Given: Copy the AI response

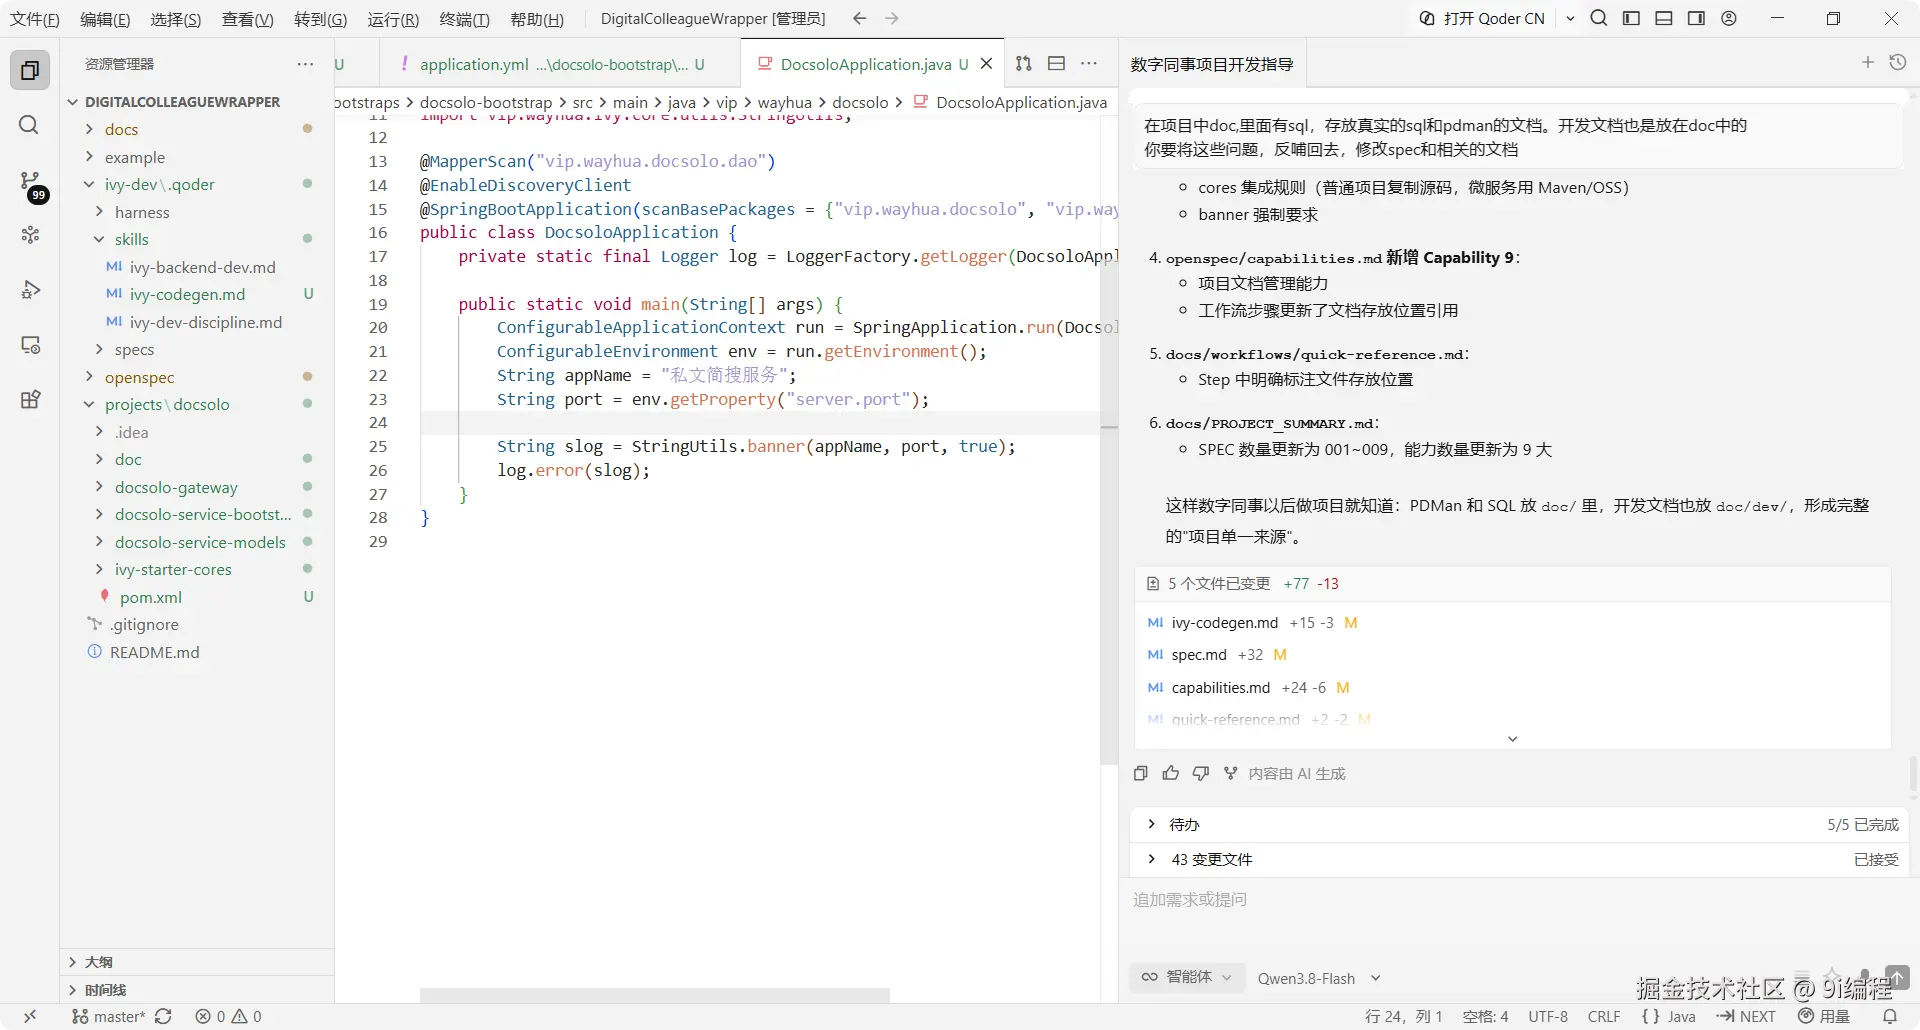Looking at the screenshot, I should coord(1141,773).
